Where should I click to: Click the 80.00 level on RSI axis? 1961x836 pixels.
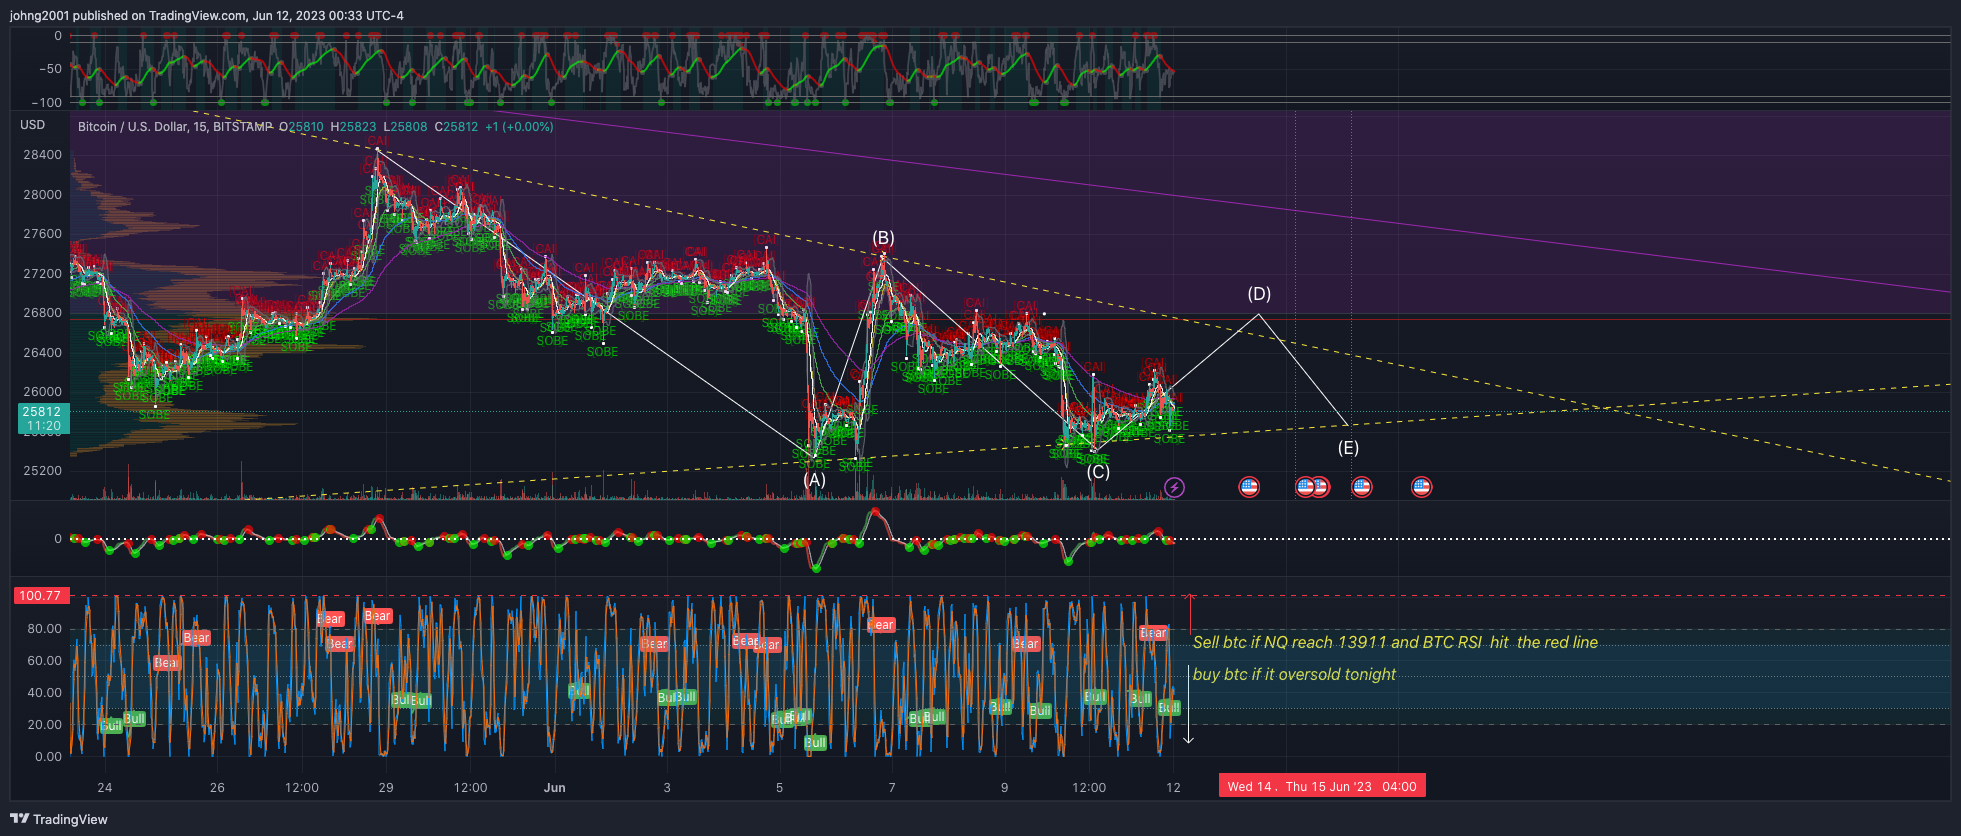pyautogui.click(x=44, y=629)
